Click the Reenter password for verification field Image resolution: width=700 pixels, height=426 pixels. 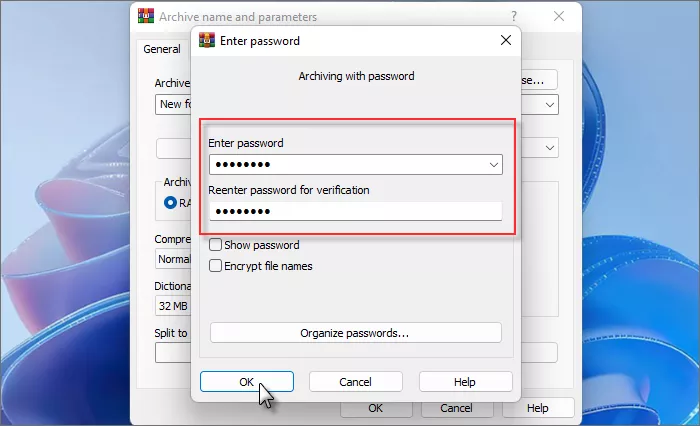(355, 211)
